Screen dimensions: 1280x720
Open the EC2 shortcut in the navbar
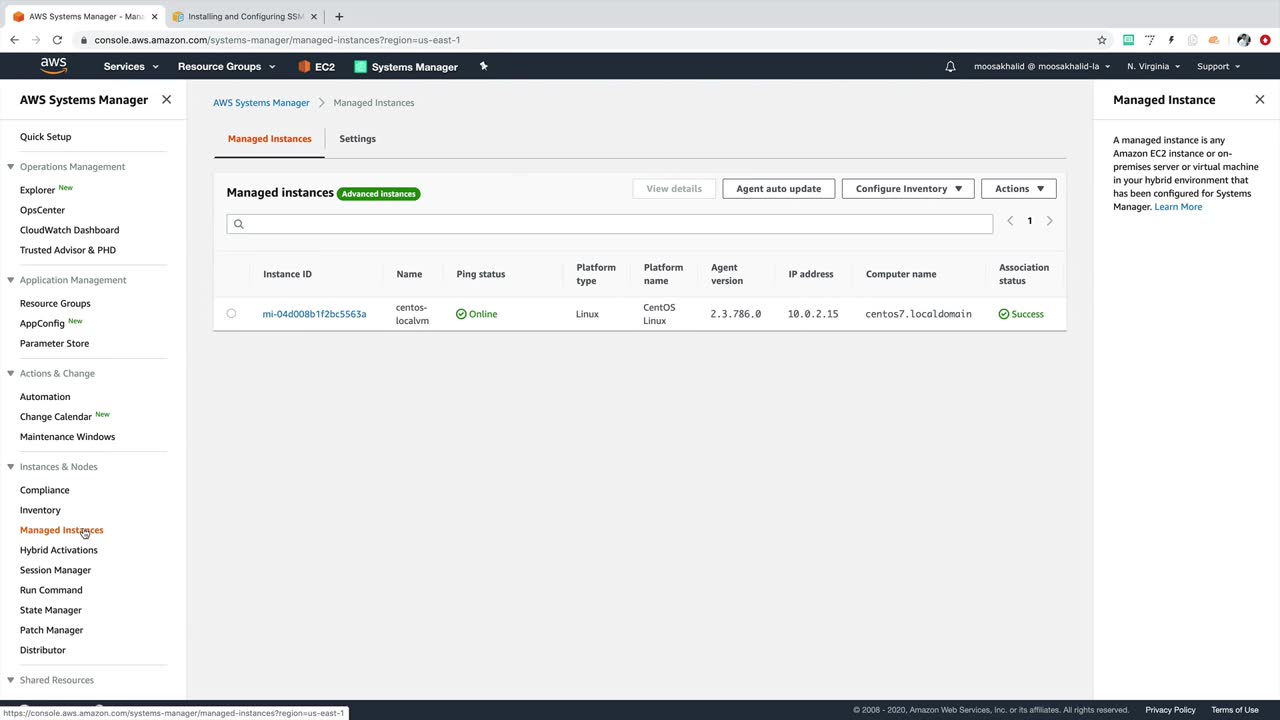(x=316, y=67)
